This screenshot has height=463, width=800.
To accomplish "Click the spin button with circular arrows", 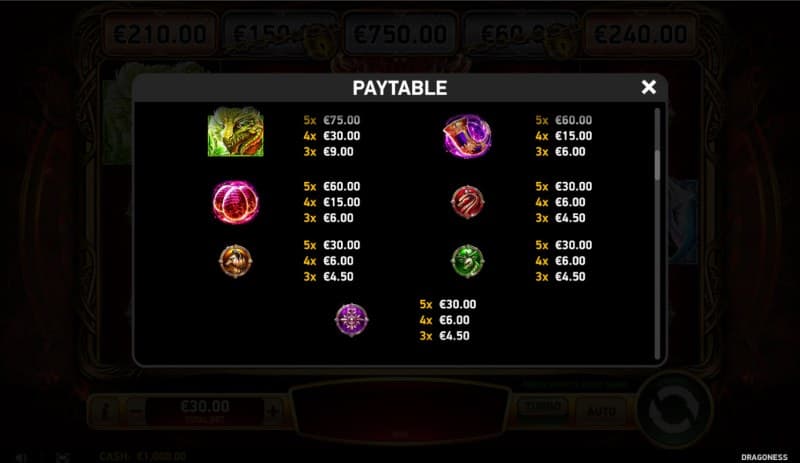I will [674, 410].
